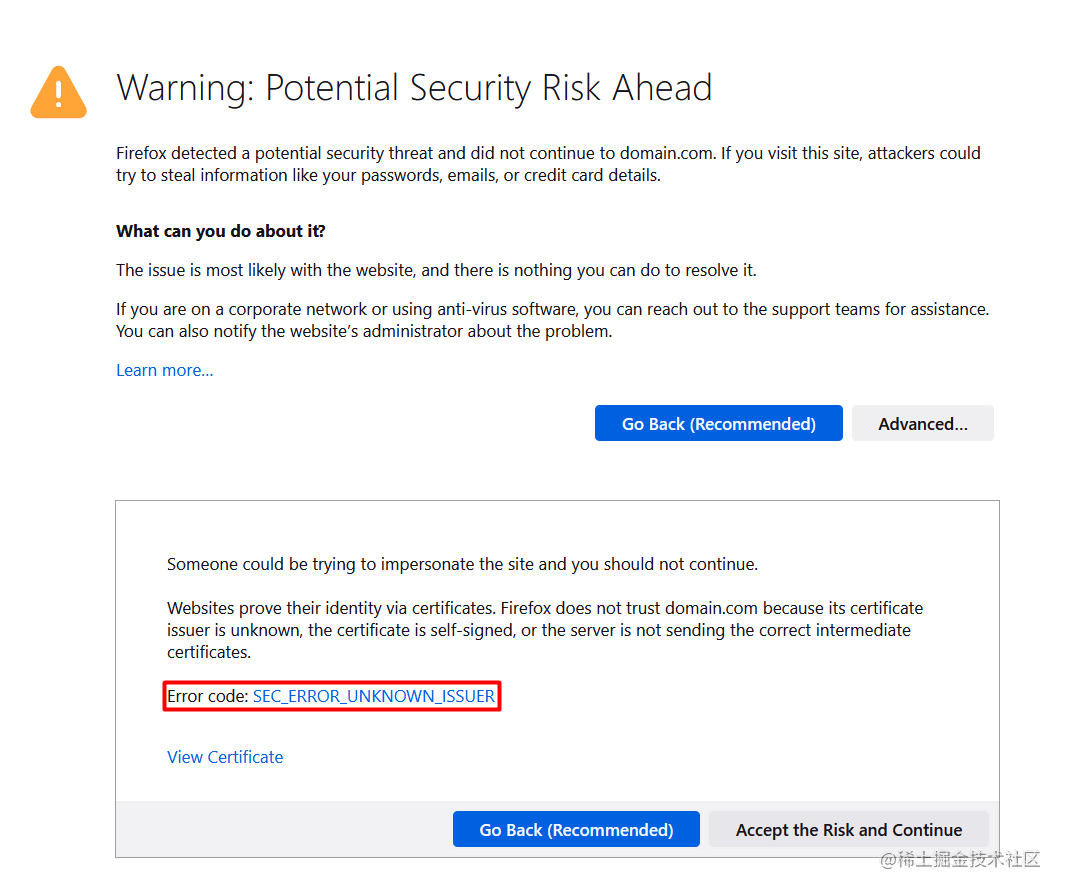The width and height of the screenshot is (1065, 894).
Task: Expand the Advanced... options
Action: click(x=921, y=423)
